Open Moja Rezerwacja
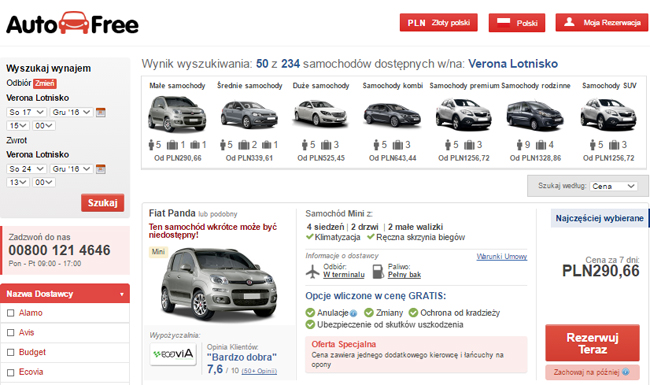650x385 pixels. [x=601, y=22]
